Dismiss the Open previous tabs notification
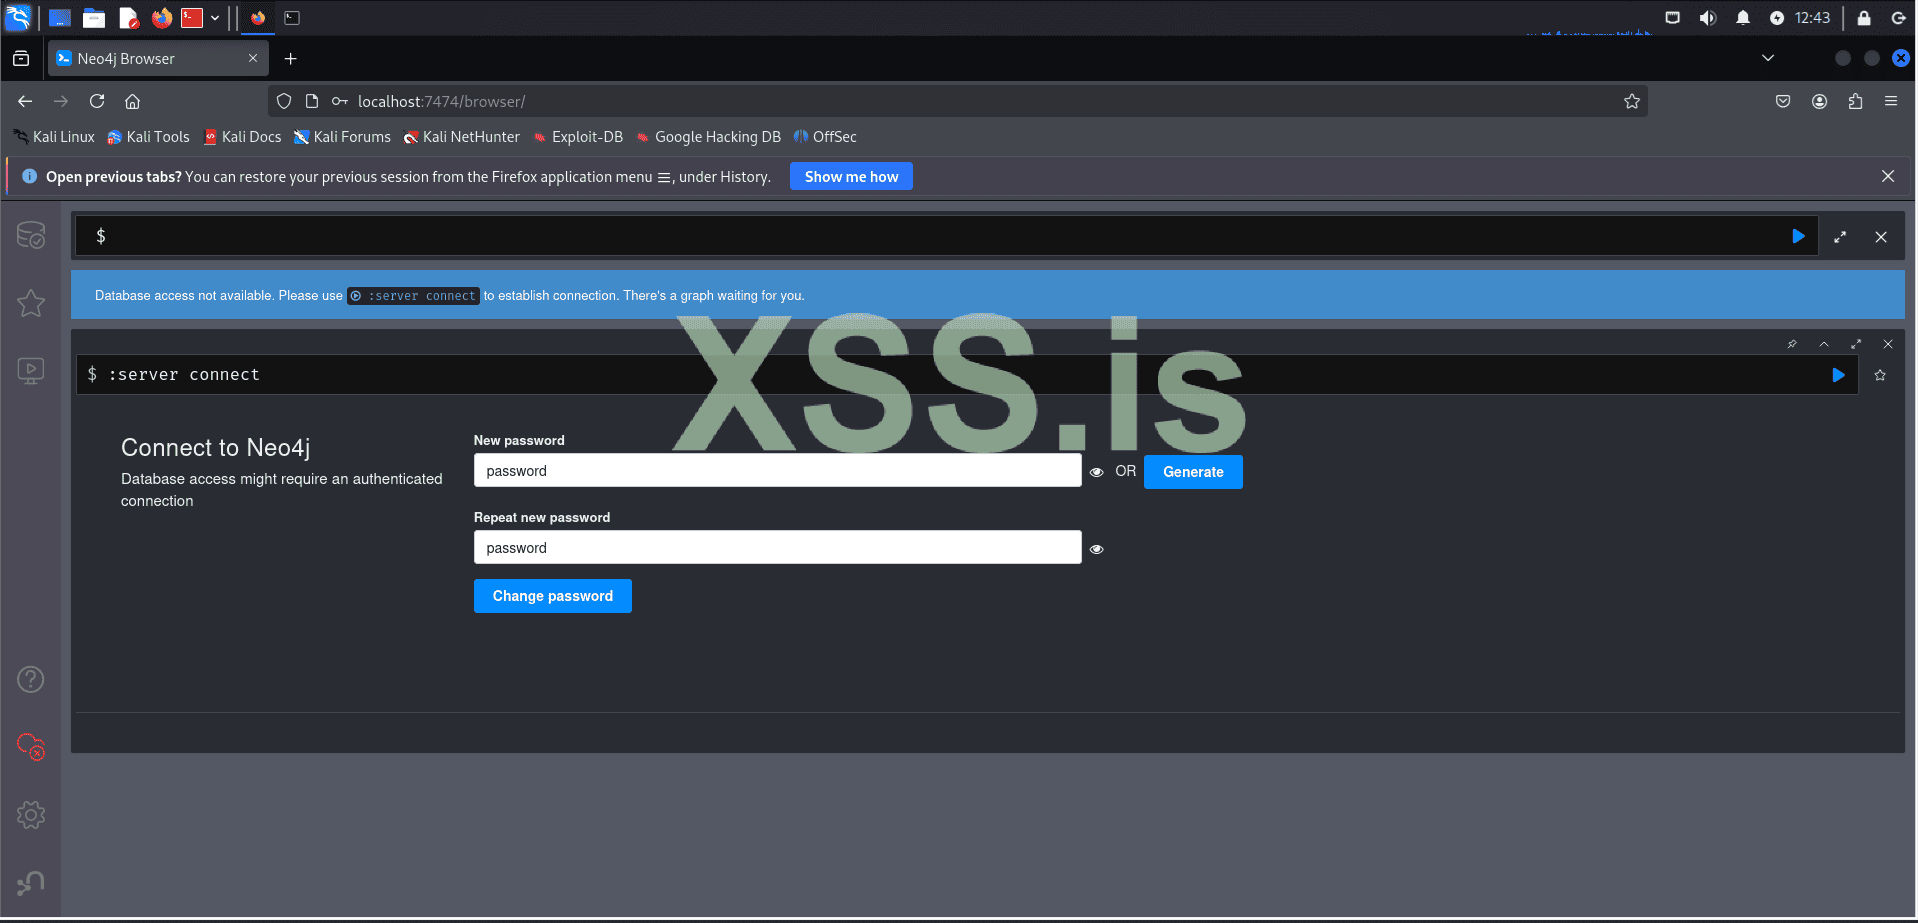 (x=1888, y=176)
